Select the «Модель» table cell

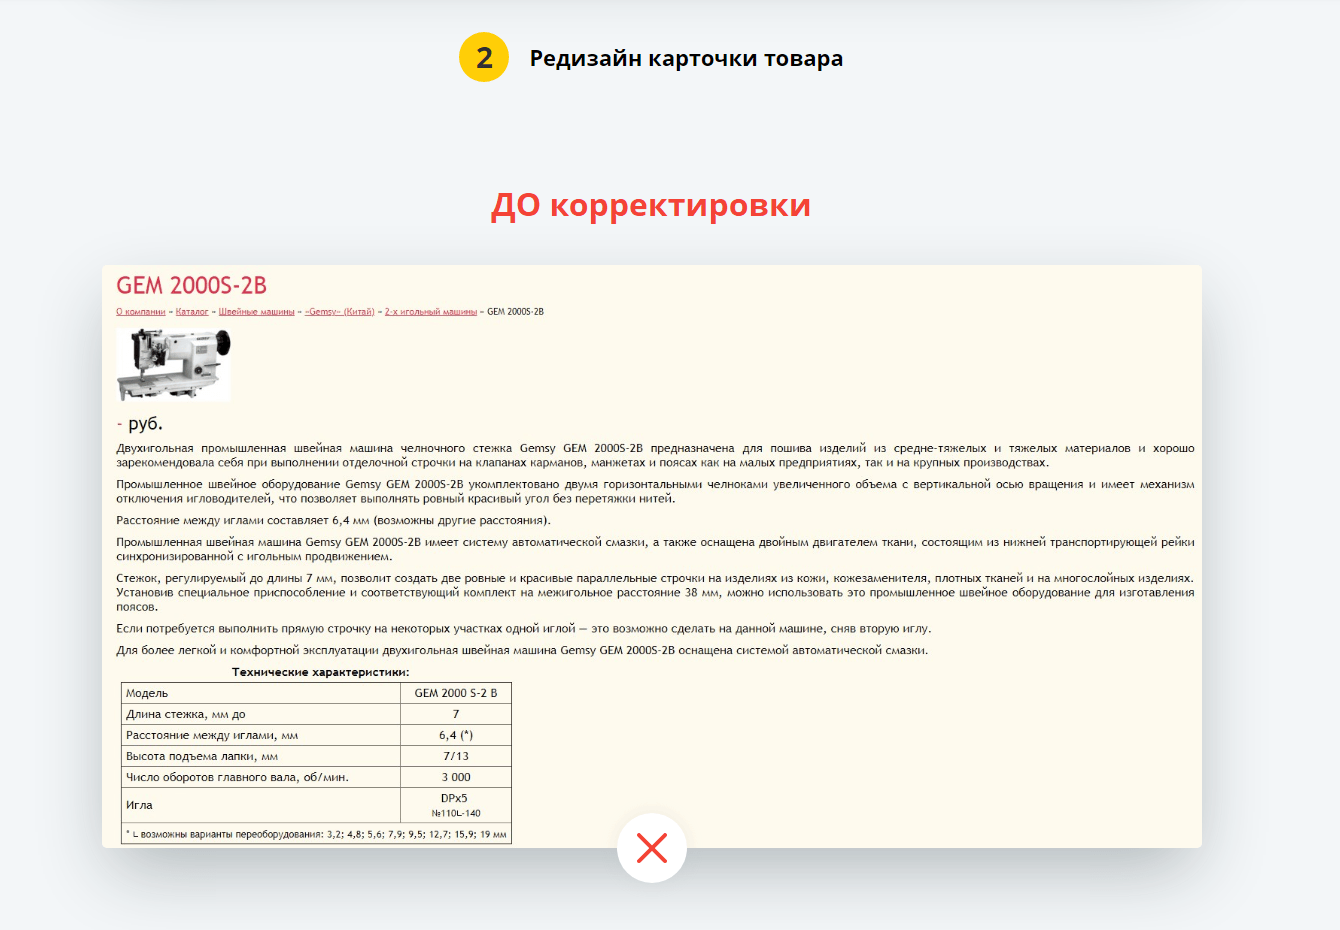[x=261, y=693]
